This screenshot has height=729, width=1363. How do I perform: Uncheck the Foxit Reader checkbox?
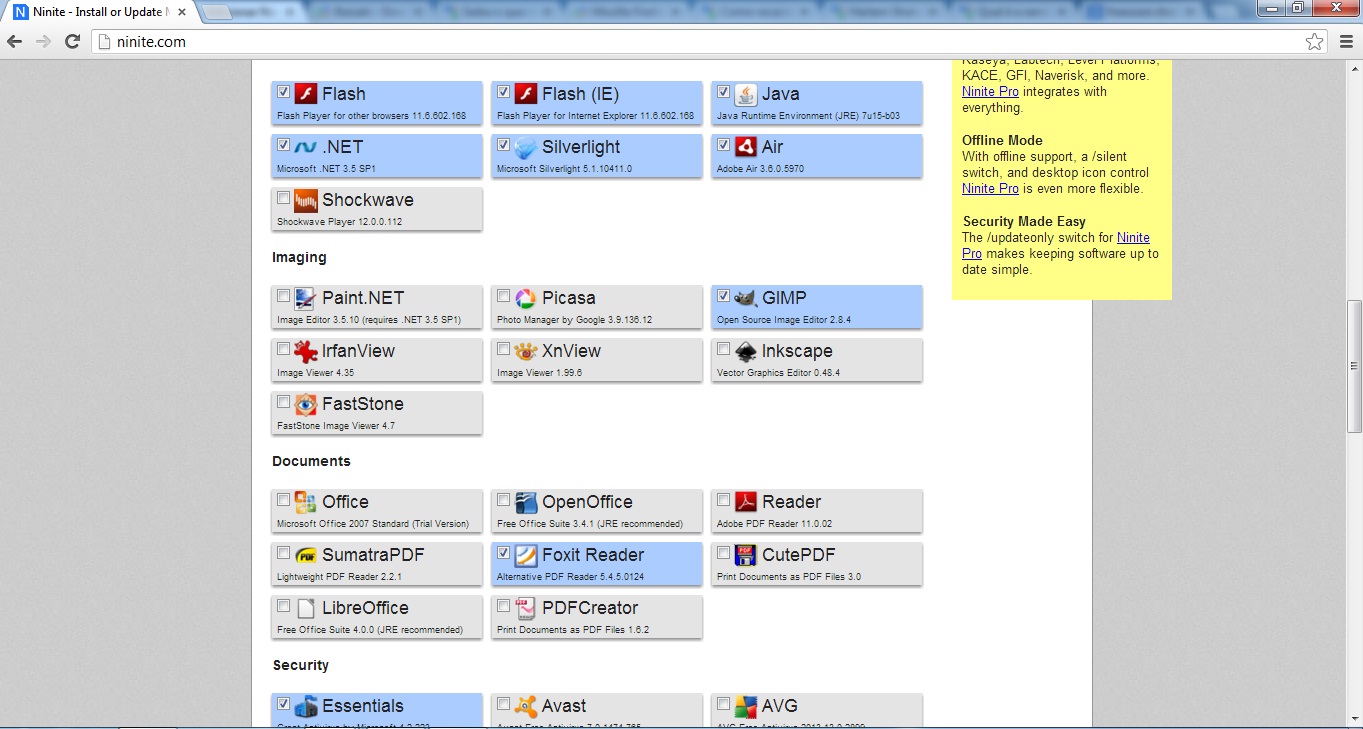(x=504, y=552)
